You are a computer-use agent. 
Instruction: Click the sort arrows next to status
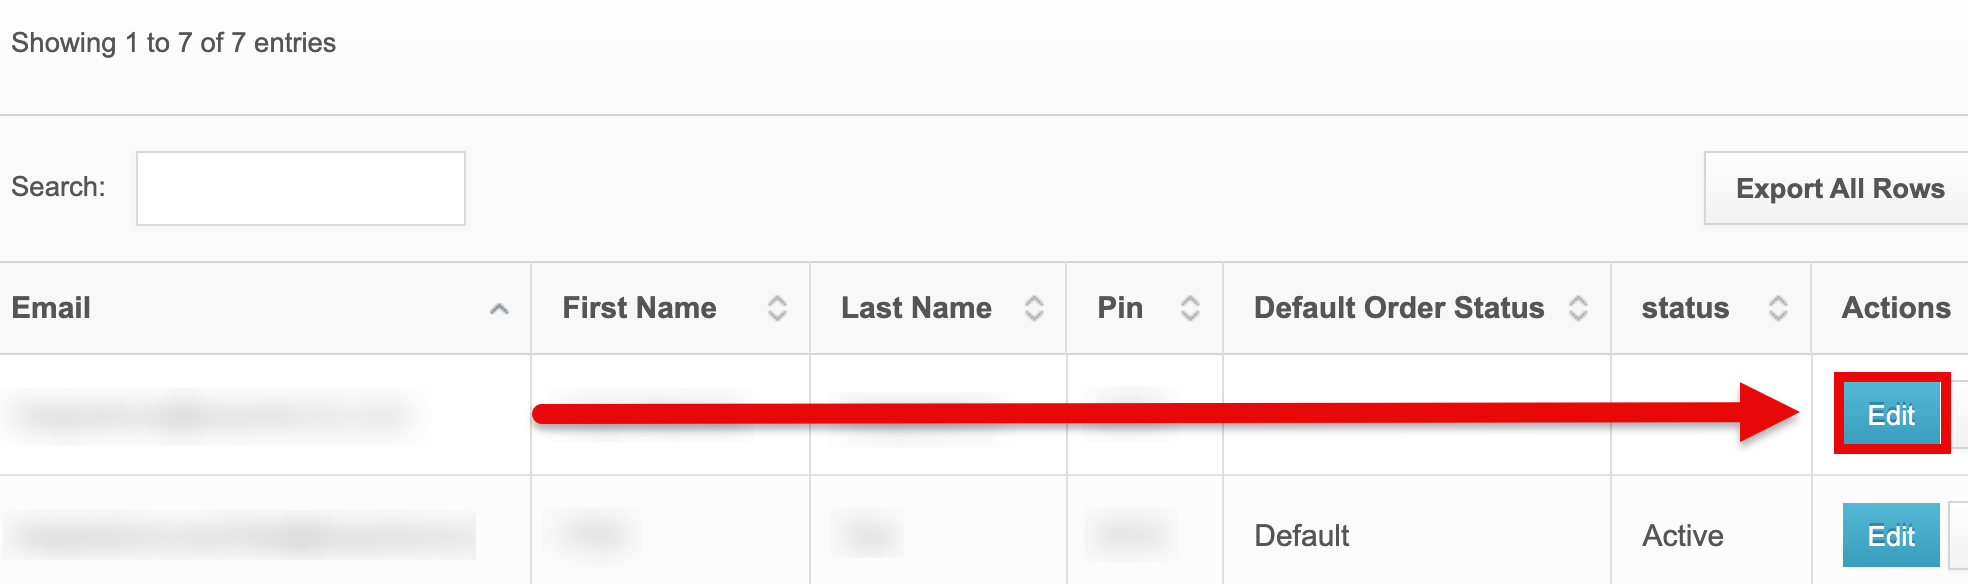click(x=1778, y=308)
